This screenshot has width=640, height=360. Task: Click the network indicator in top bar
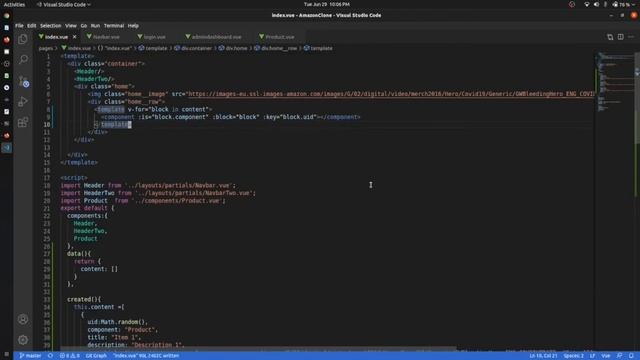tap(587, 4)
